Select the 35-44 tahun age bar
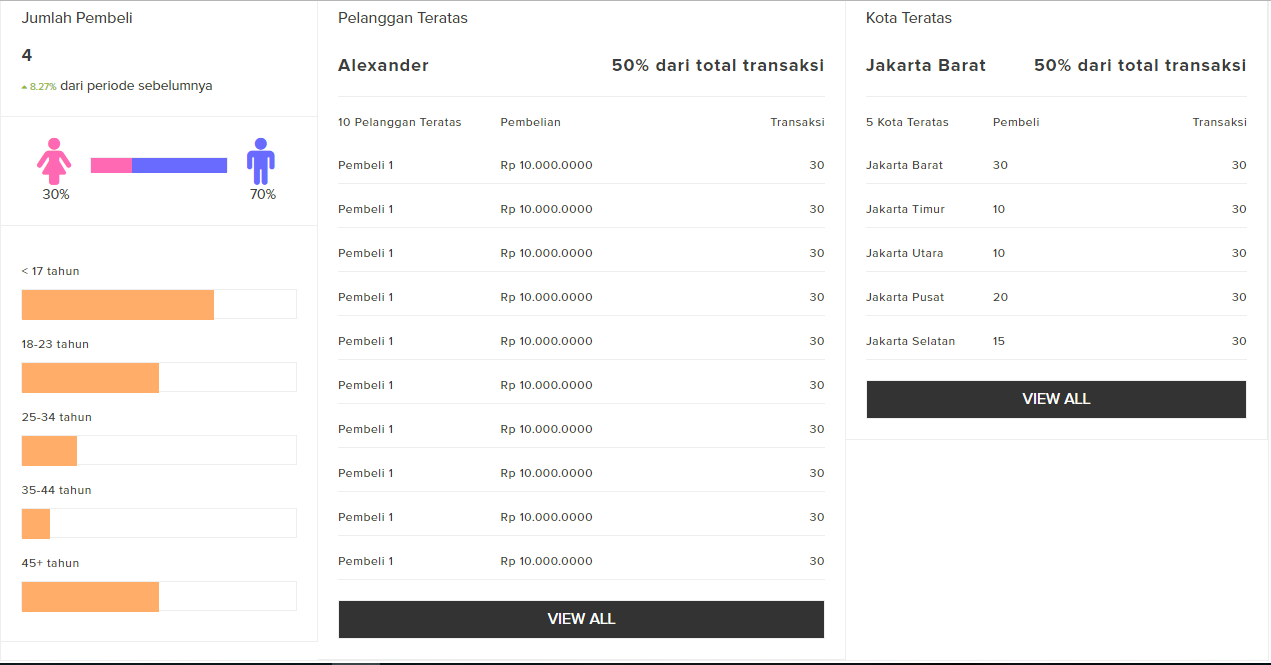The width and height of the screenshot is (1271, 665). pos(159,523)
